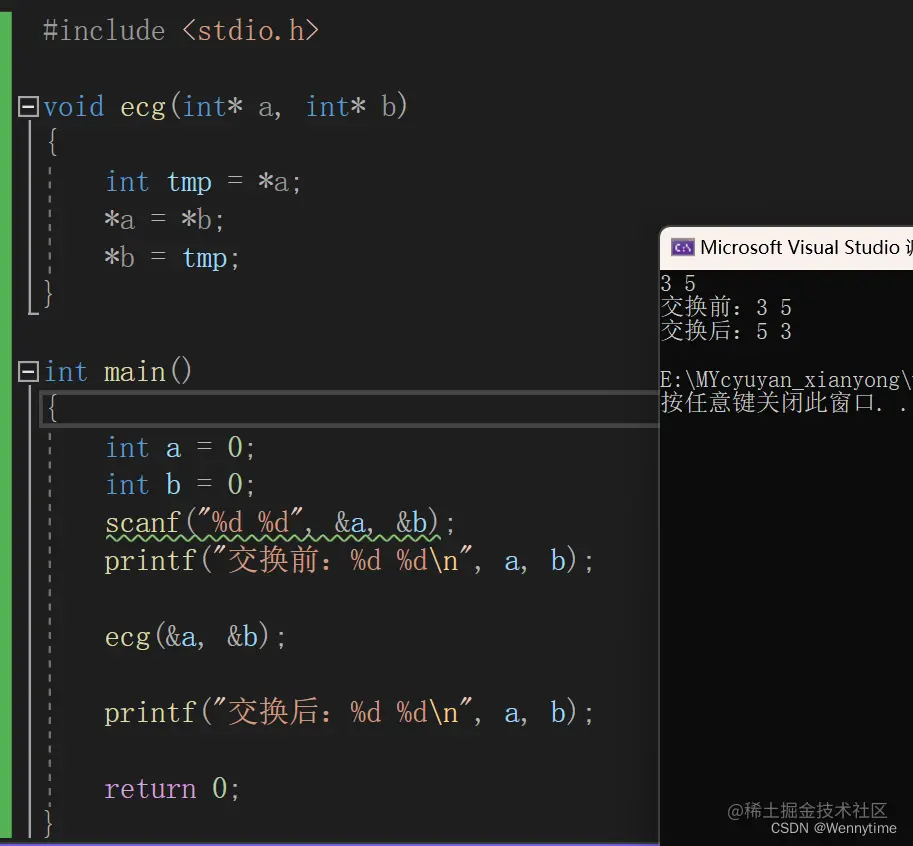Click the printf line containing 交换后
The image size is (913, 846).
(x=349, y=712)
